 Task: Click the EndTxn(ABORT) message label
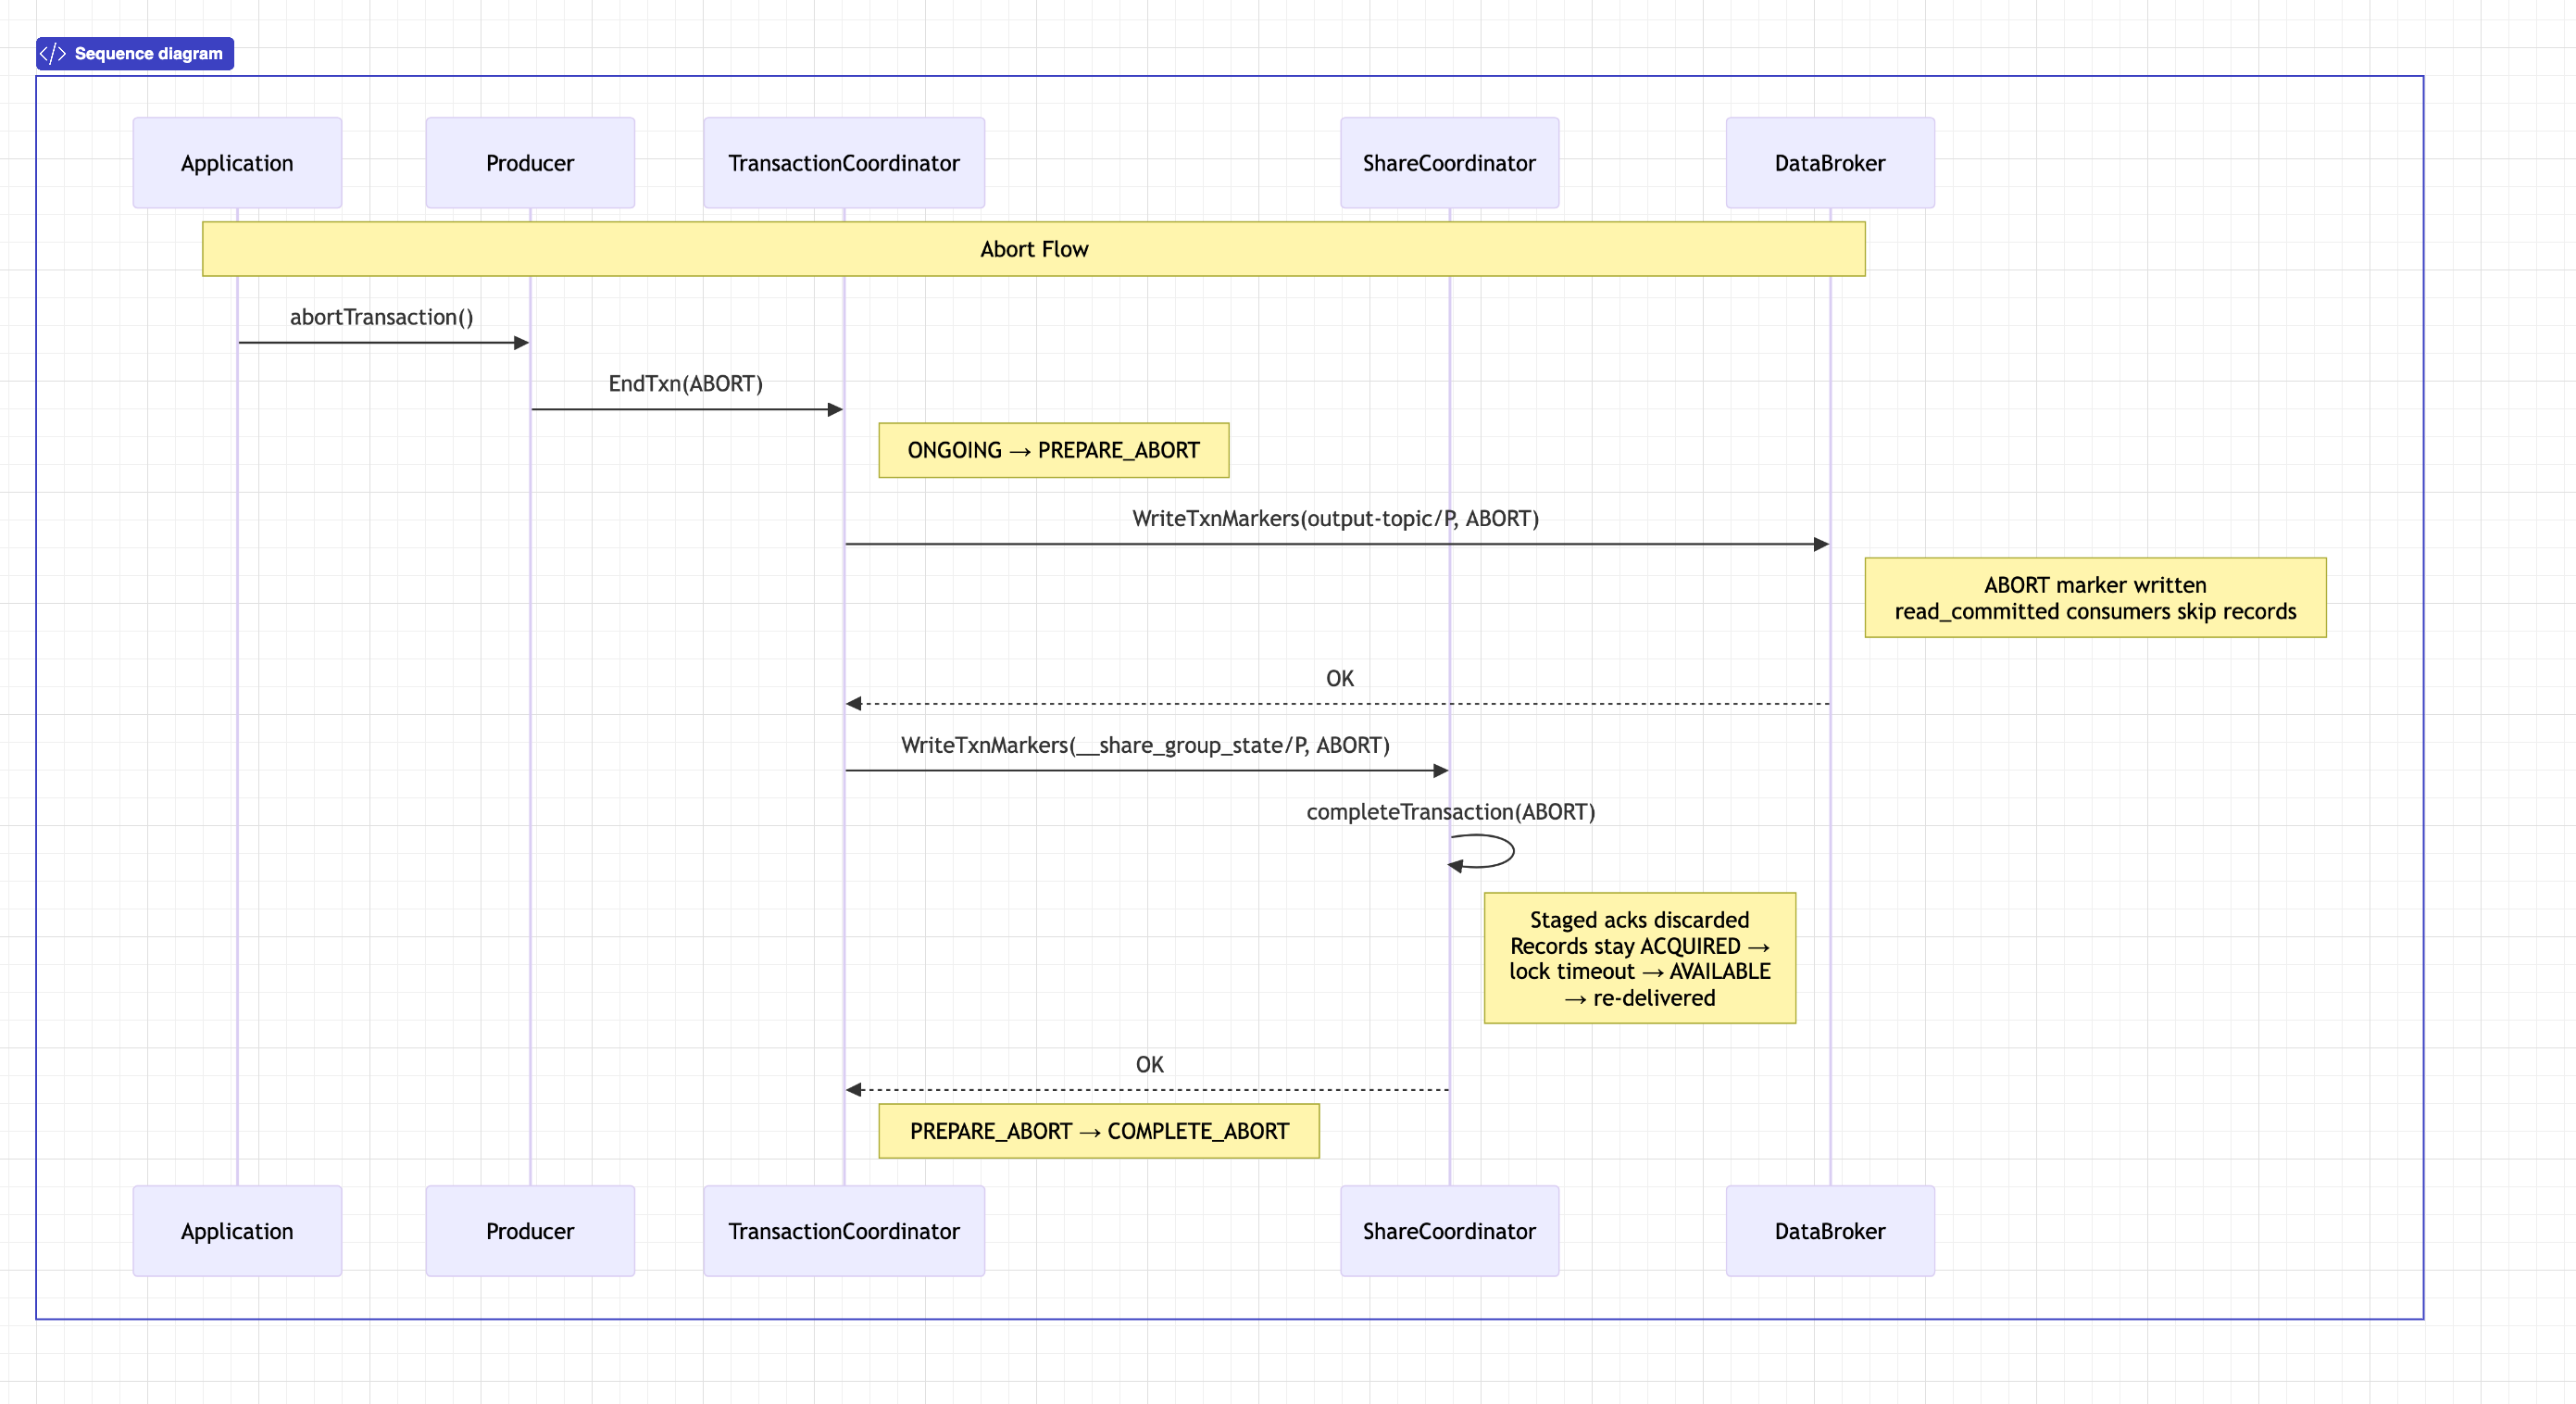tap(686, 384)
